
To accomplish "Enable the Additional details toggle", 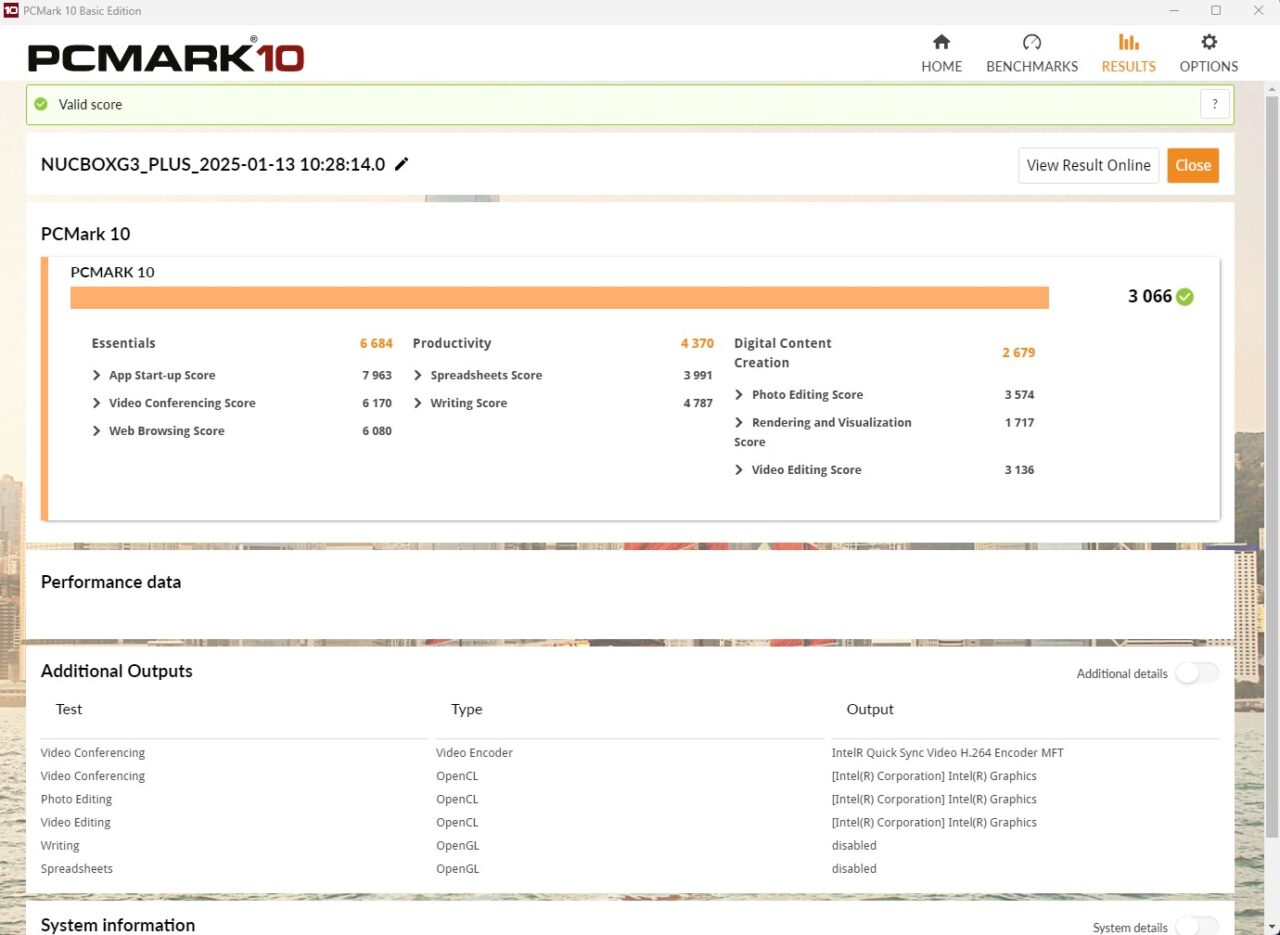I will pyautogui.click(x=1196, y=673).
